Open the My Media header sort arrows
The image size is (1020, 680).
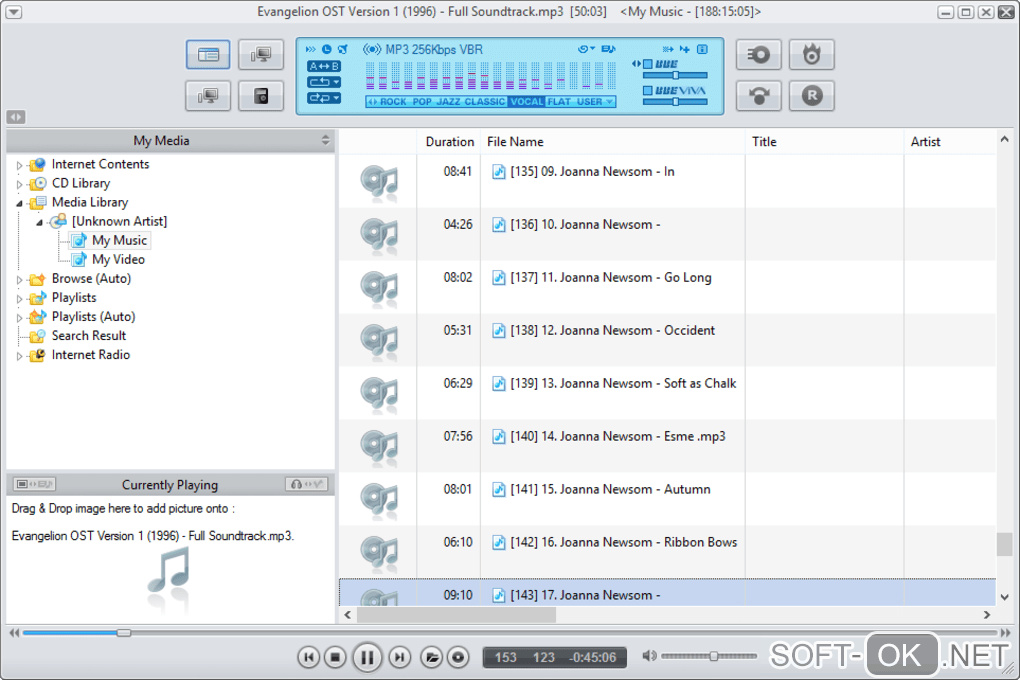[x=325, y=140]
